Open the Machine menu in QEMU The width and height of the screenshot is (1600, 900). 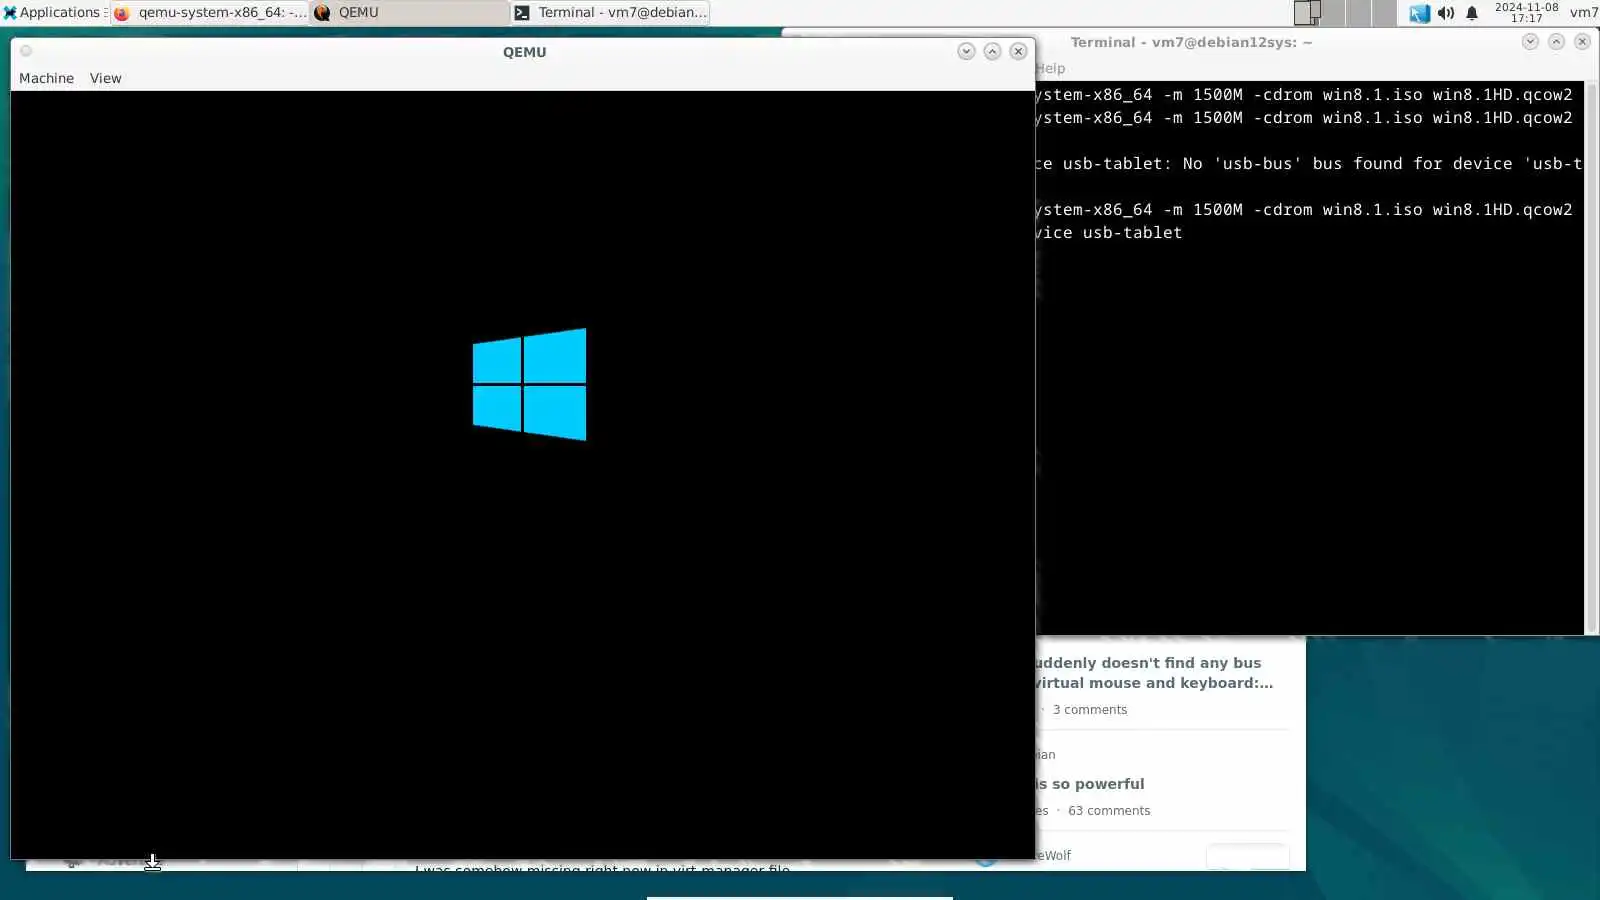point(46,78)
